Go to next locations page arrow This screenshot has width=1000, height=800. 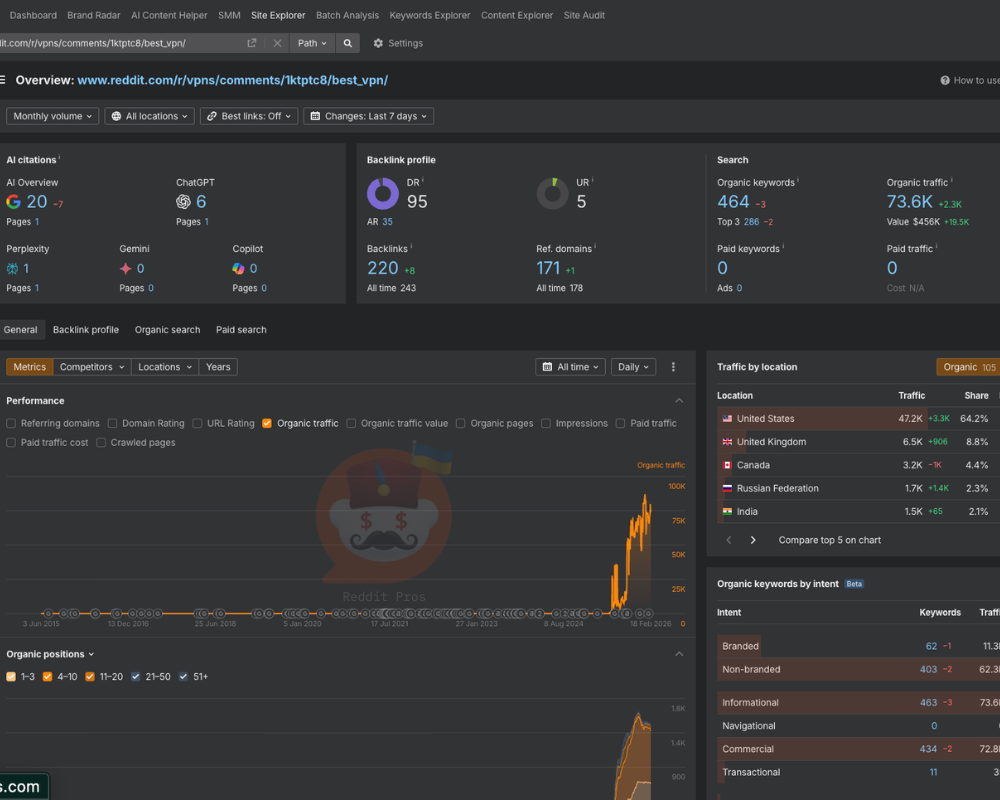click(x=753, y=540)
